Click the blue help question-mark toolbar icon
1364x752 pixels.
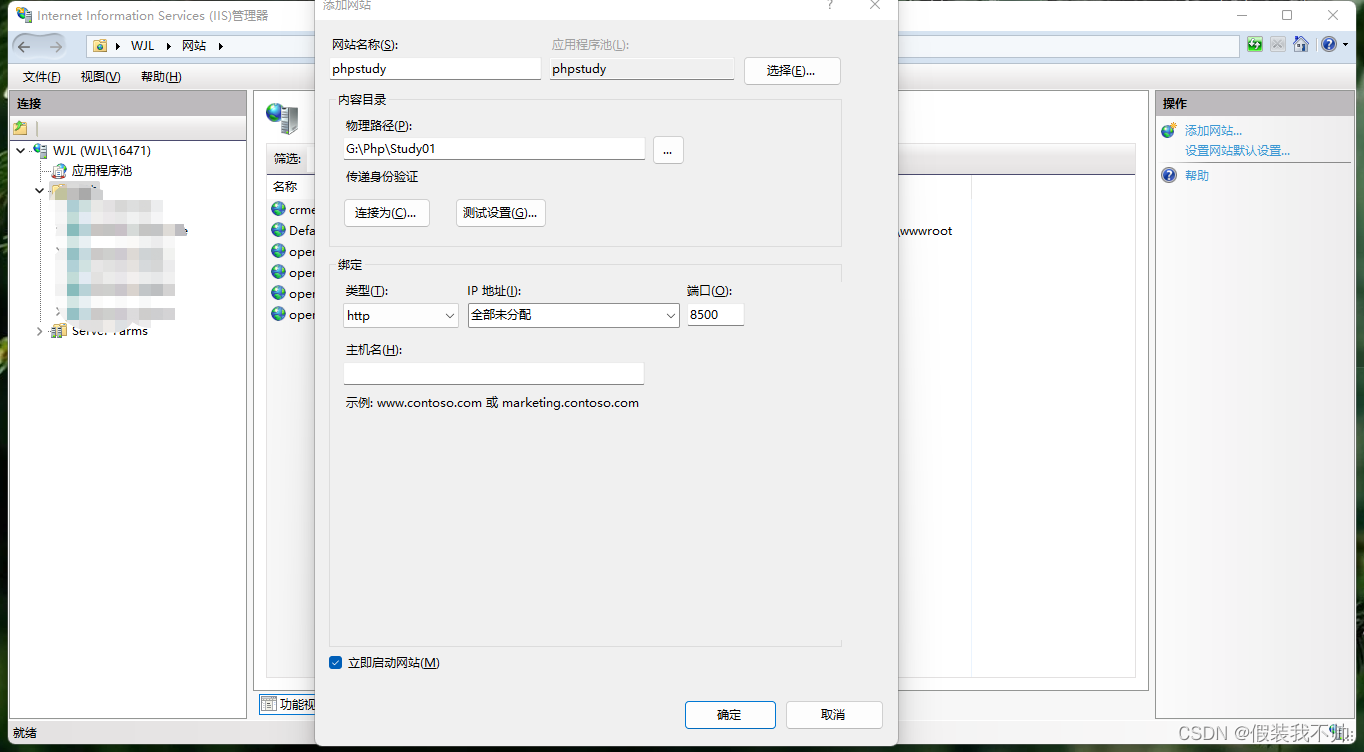[1328, 45]
